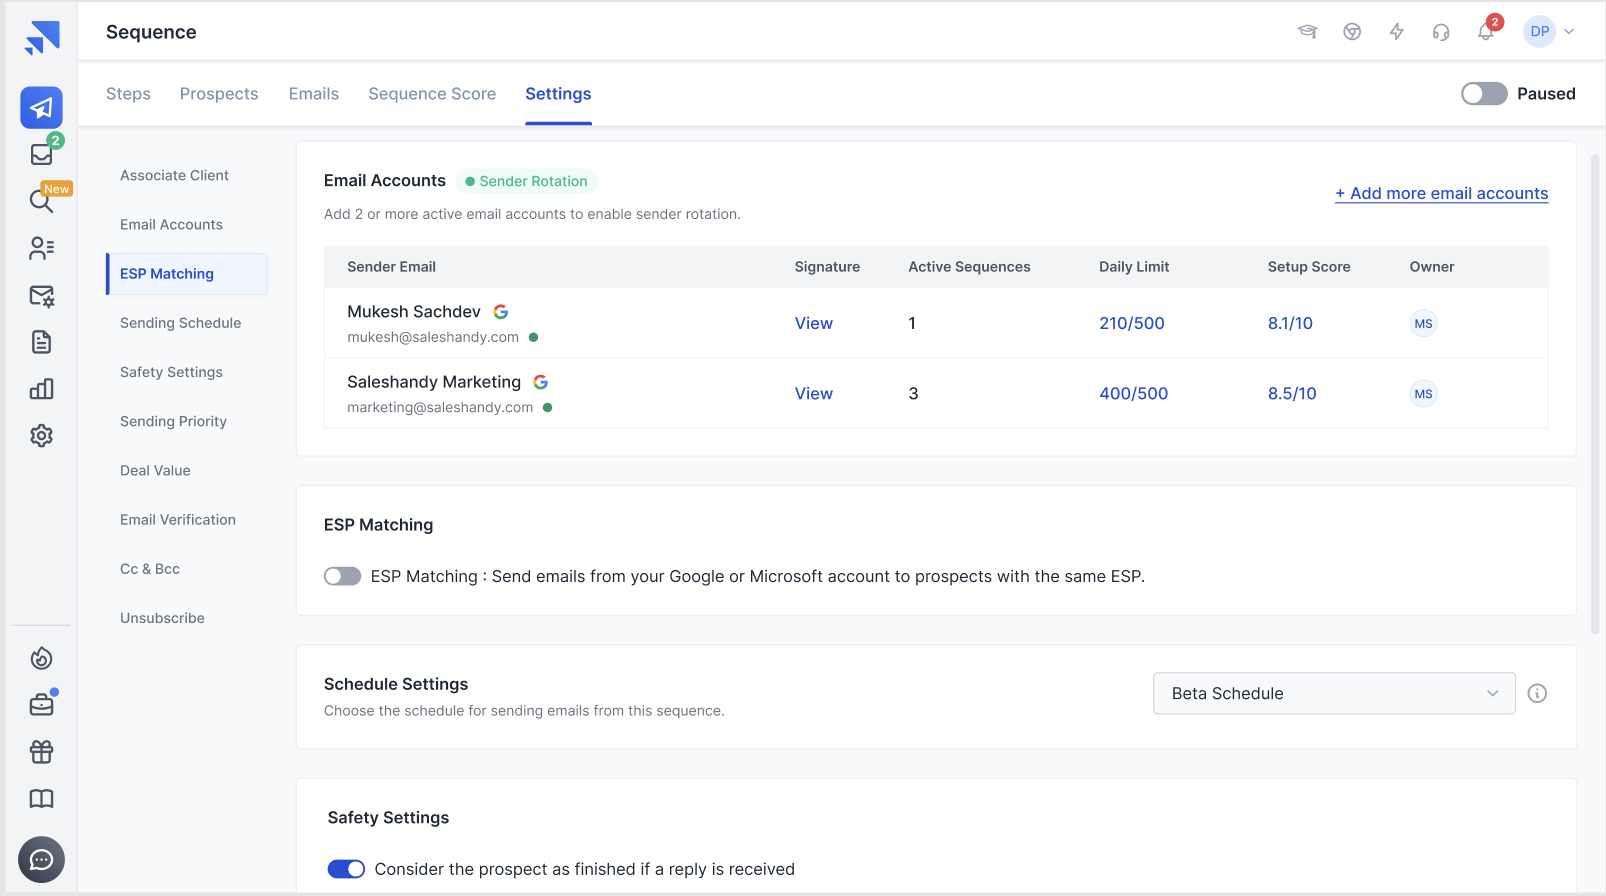
Task: Click the 400/500 daily limit
Action: click(1134, 394)
